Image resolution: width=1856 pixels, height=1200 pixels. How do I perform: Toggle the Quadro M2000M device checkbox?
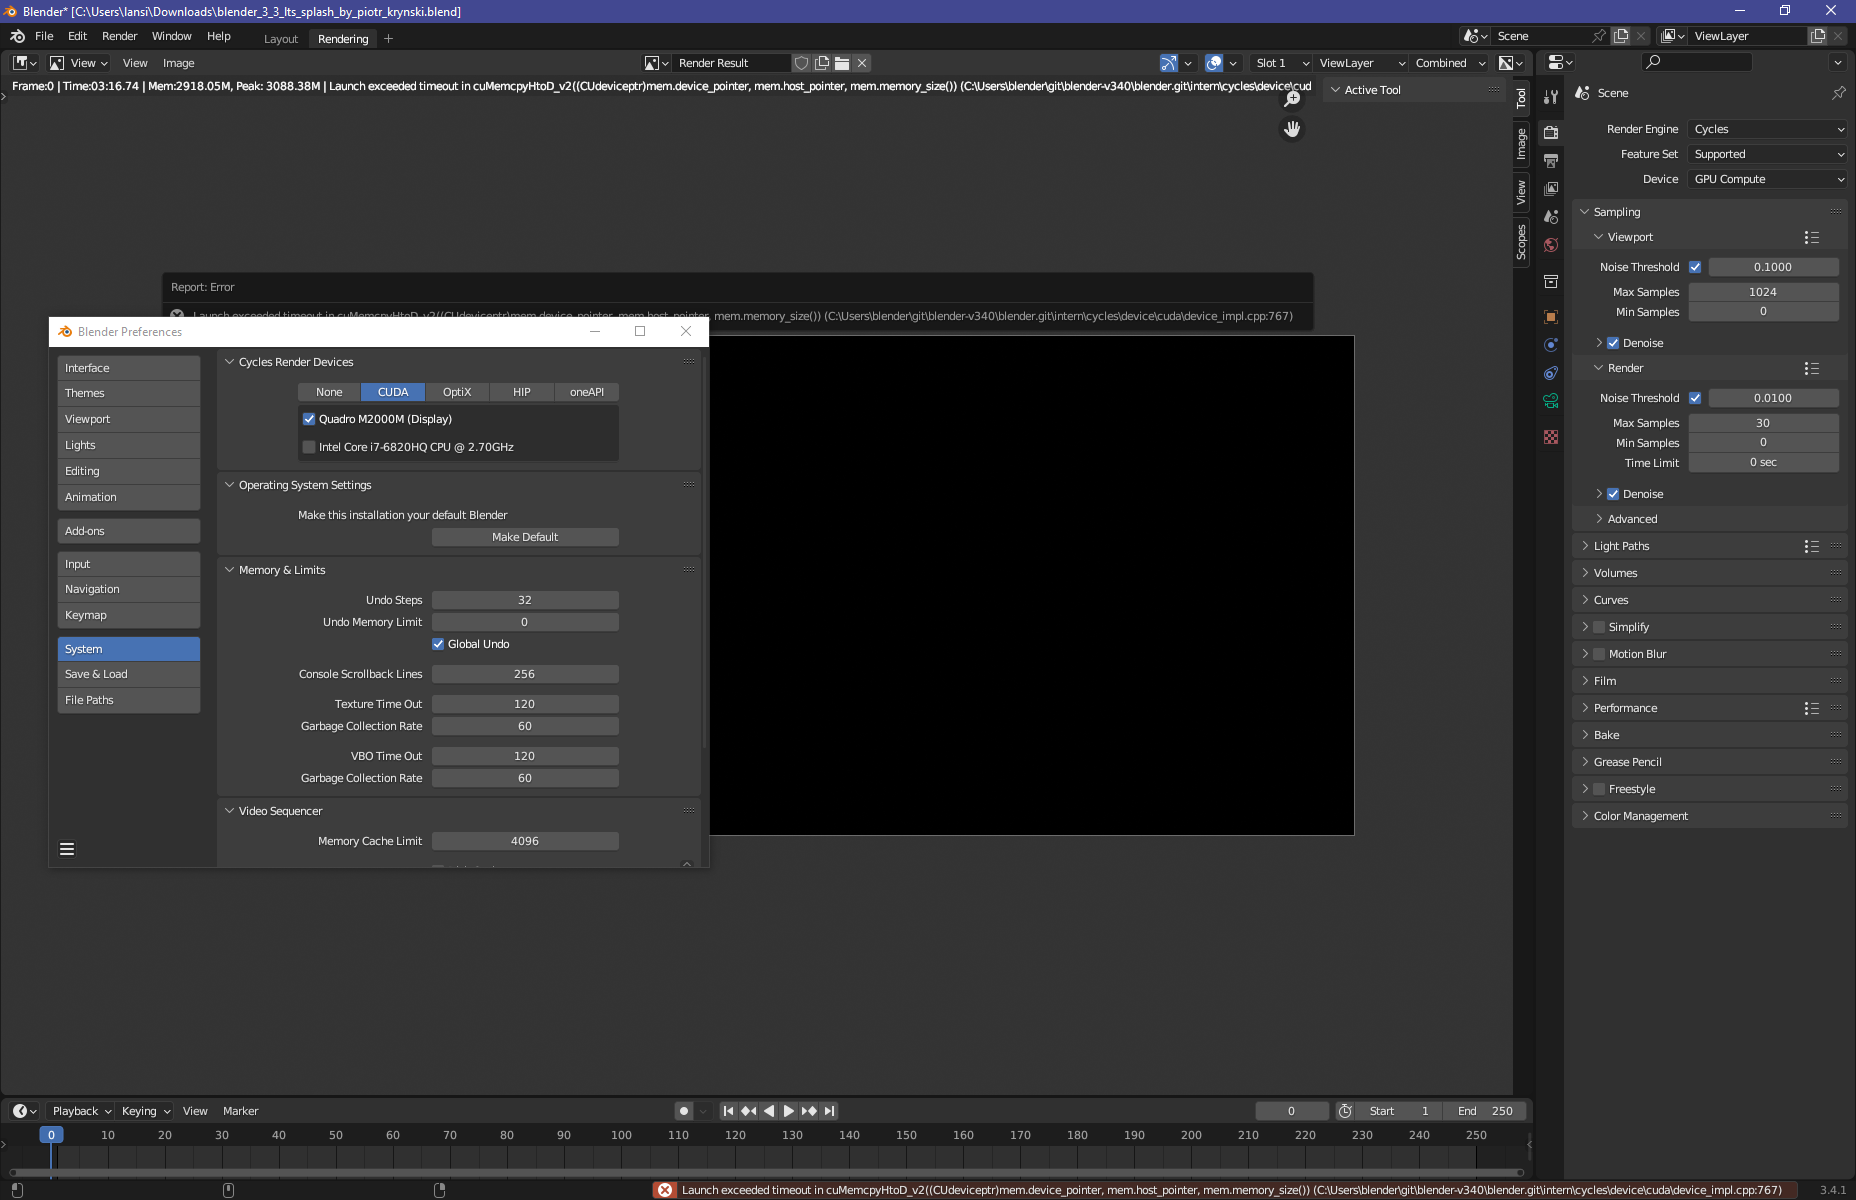[309, 419]
